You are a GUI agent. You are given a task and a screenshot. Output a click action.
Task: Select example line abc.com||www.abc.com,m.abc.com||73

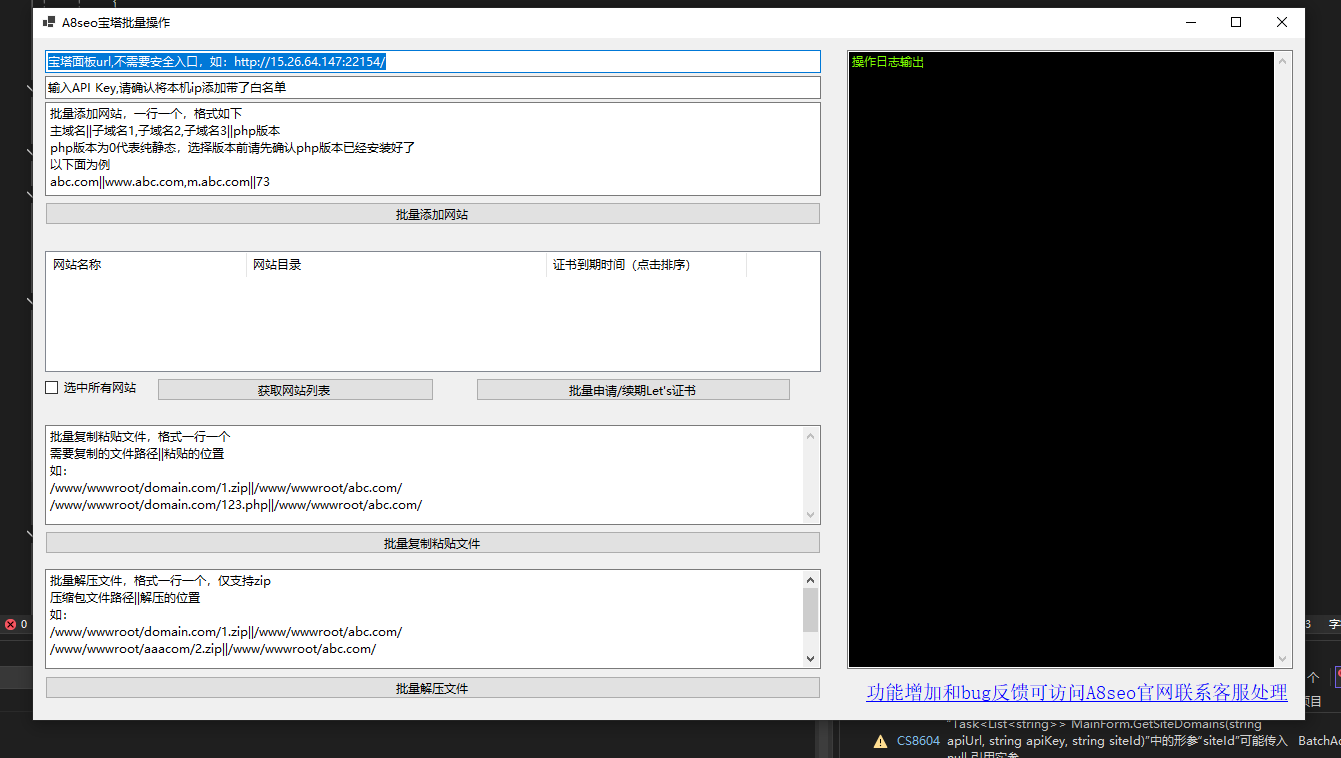(x=160, y=182)
